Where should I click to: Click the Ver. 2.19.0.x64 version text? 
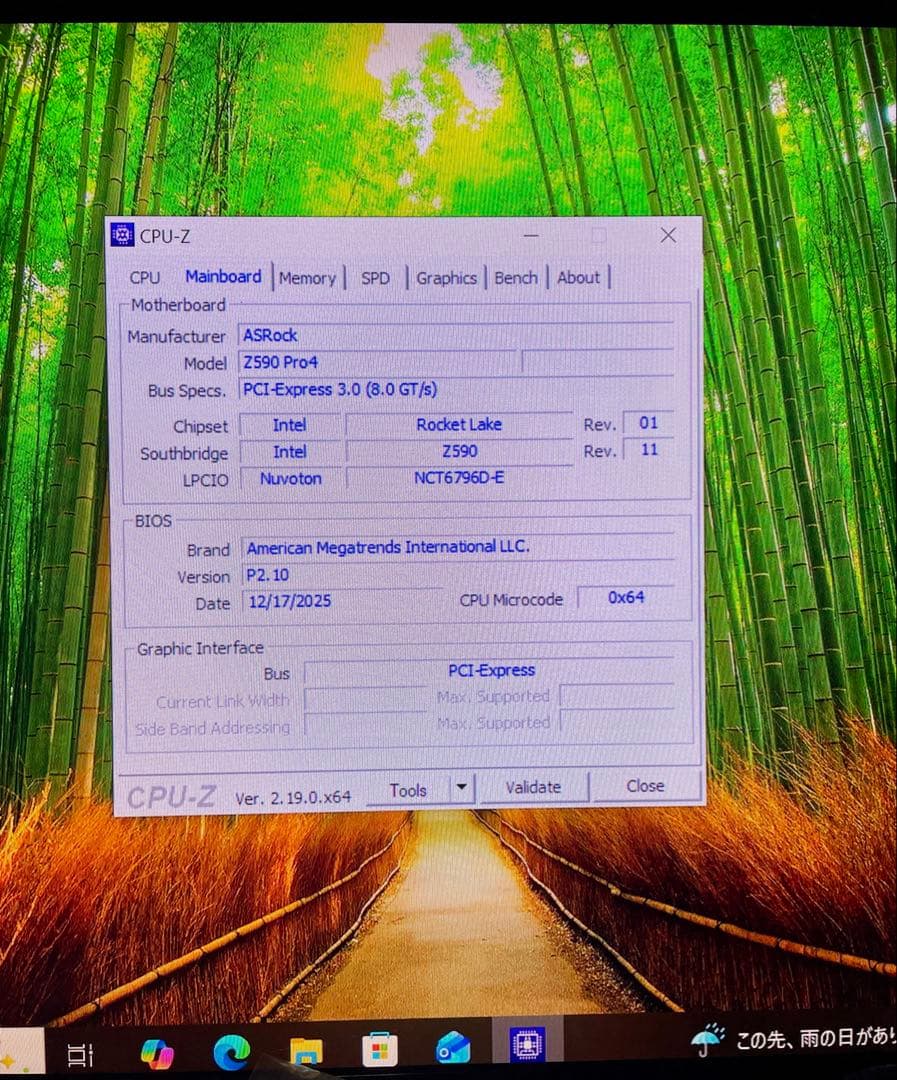point(293,798)
